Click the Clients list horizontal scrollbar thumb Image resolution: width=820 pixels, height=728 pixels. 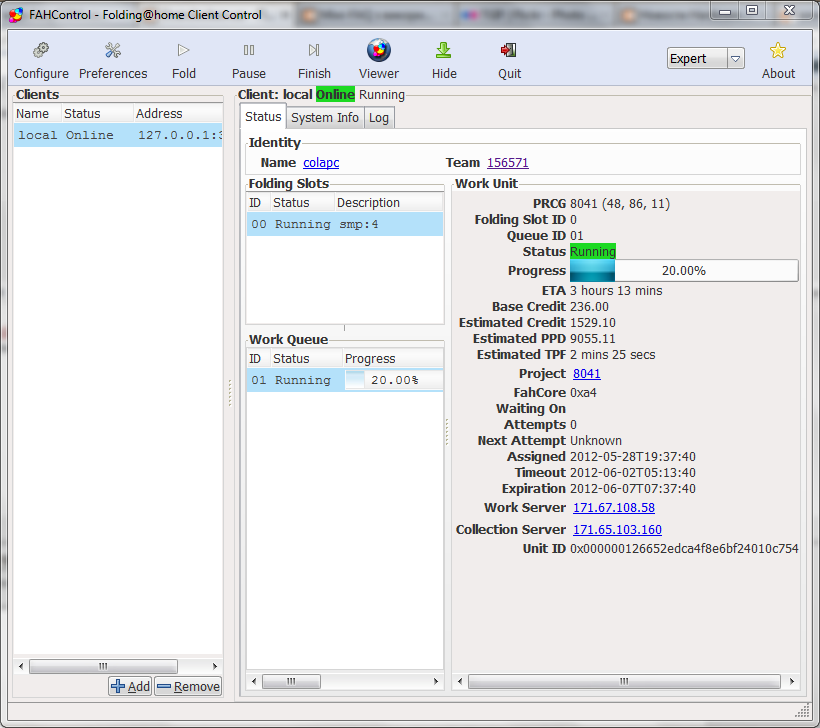pyautogui.click(x=103, y=666)
